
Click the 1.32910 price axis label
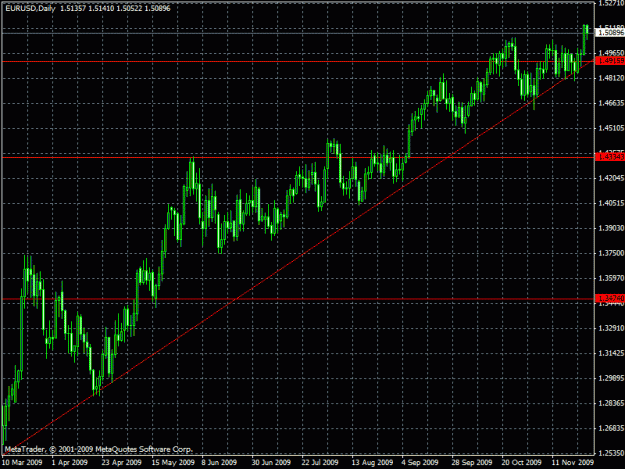[x=611, y=328]
